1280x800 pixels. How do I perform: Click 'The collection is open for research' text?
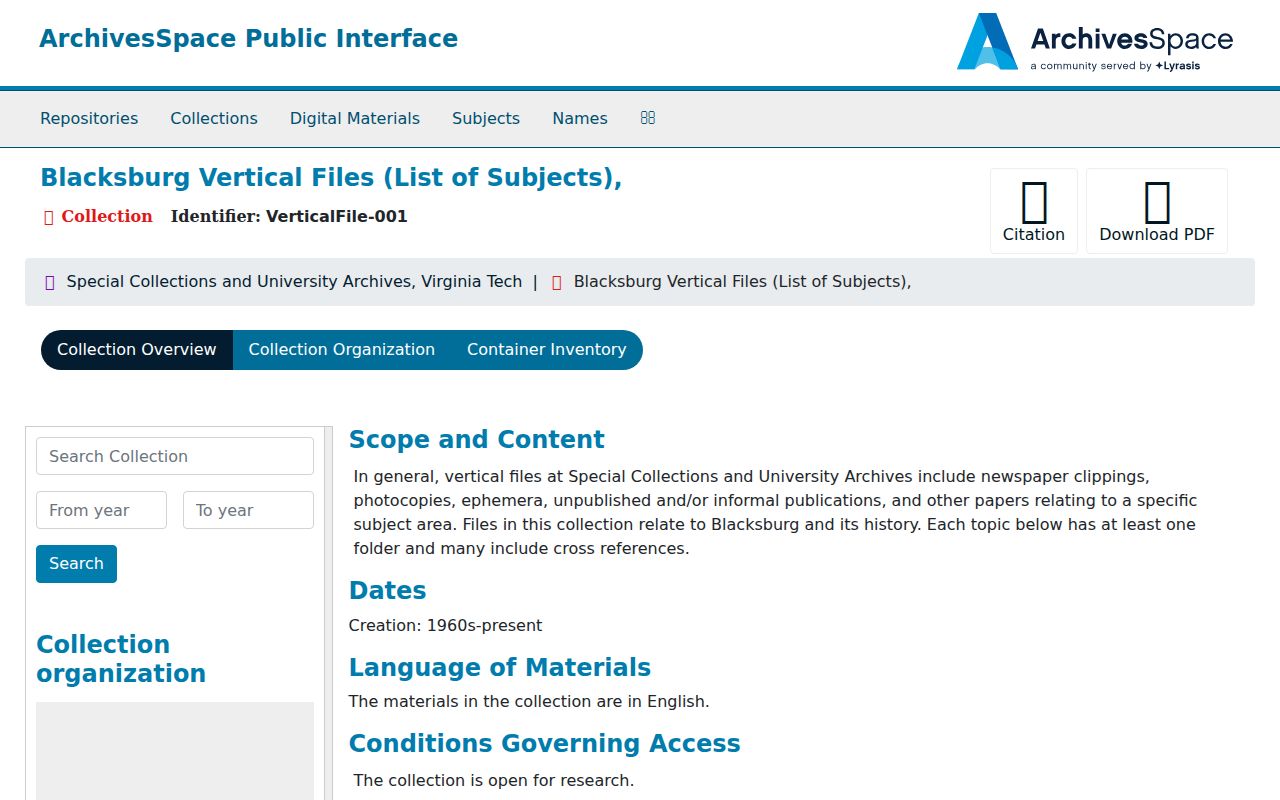click(x=494, y=780)
